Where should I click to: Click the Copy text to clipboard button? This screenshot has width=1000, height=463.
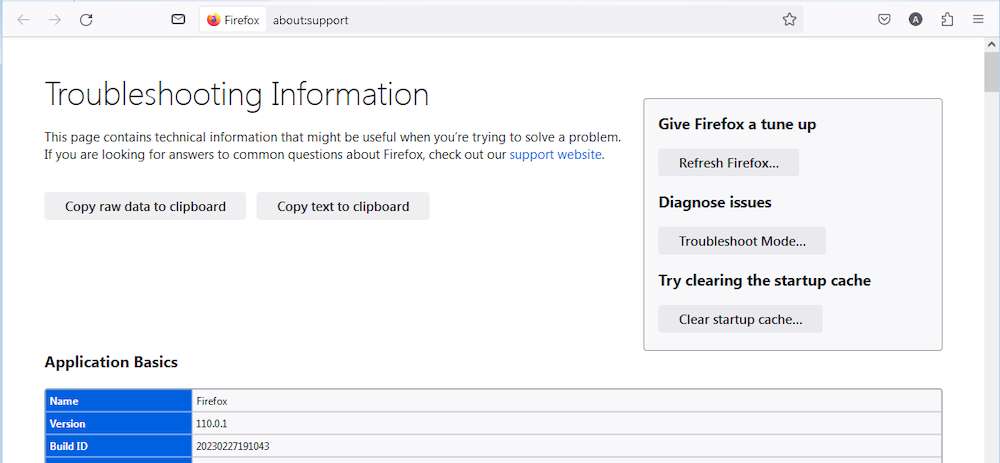(343, 206)
